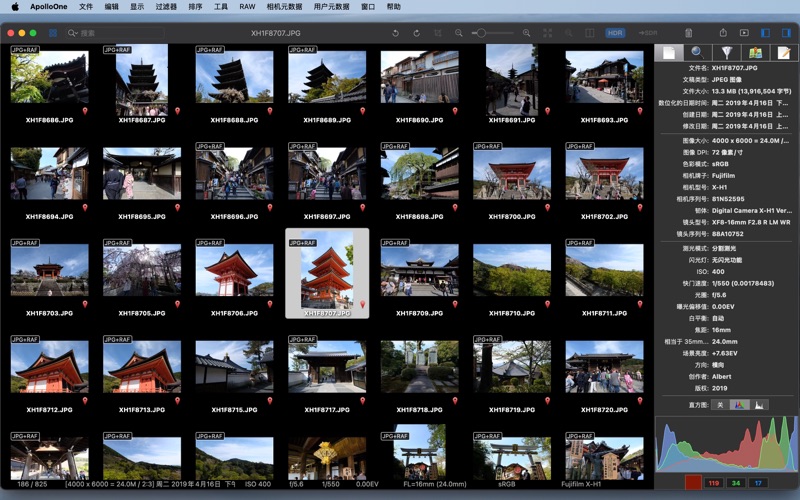Click the histogram graph

tap(727, 444)
